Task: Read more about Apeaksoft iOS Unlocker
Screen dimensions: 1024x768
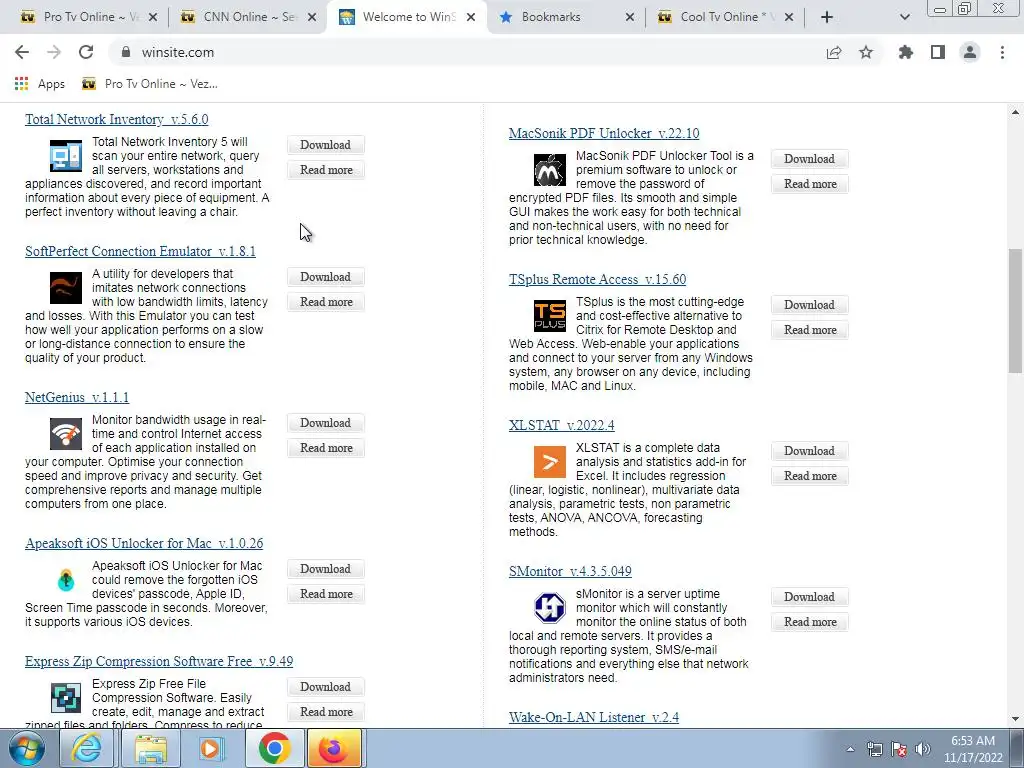Action: (326, 594)
